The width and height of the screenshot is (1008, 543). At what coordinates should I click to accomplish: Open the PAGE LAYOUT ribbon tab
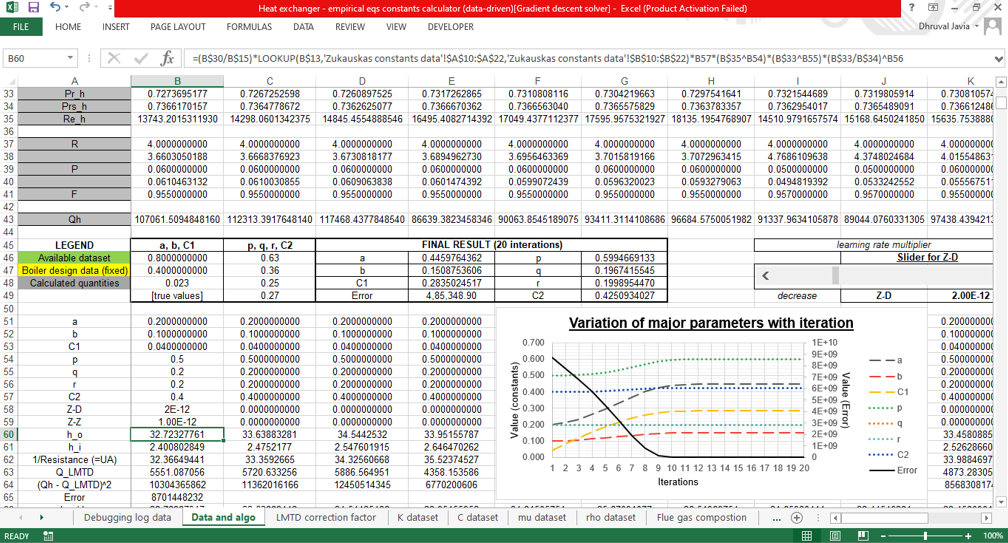(x=178, y=26)
